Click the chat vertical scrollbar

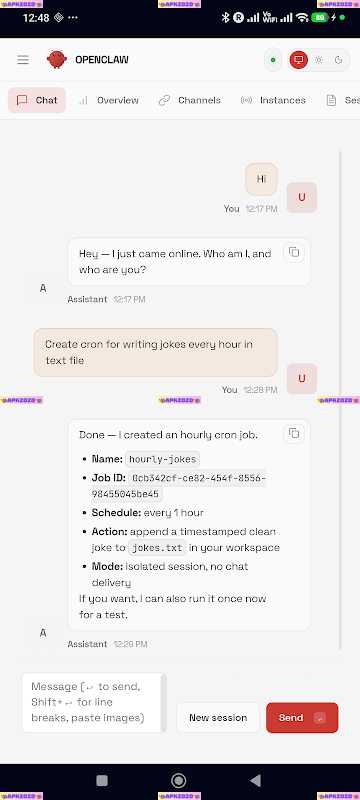point(340,401)
